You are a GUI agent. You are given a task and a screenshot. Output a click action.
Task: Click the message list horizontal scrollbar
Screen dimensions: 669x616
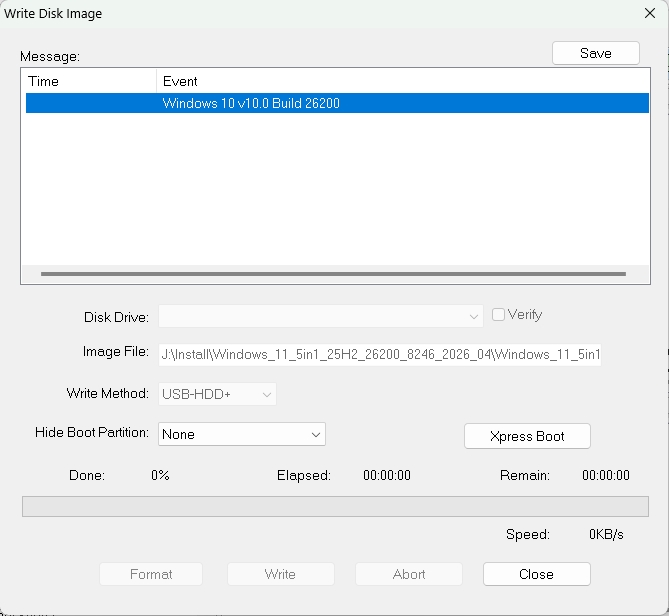pos(333,274)
